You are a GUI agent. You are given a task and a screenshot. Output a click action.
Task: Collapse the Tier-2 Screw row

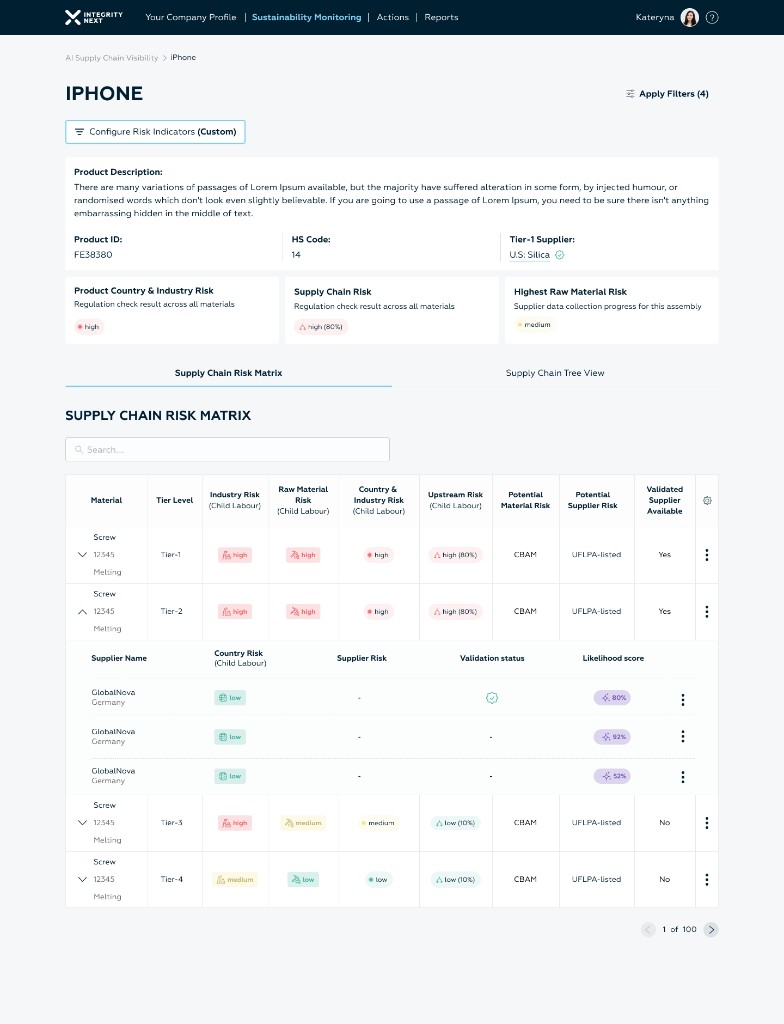82,612
